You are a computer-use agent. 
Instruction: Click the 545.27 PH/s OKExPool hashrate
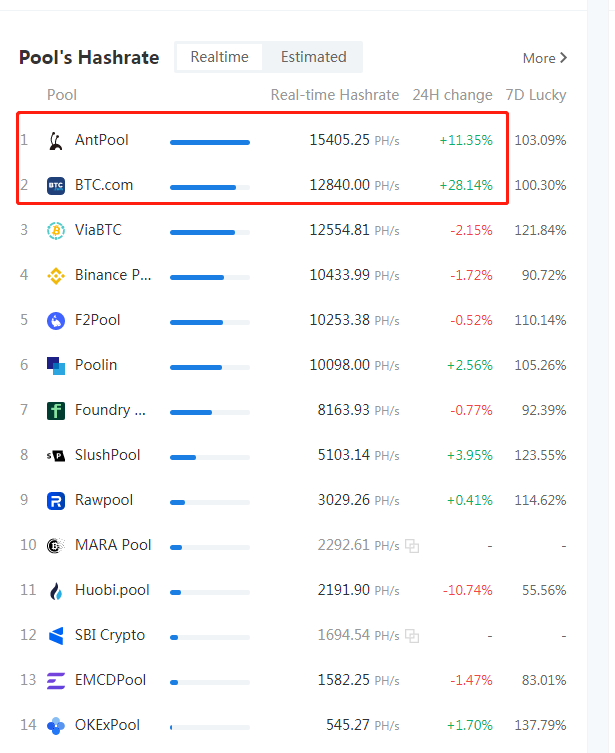click(363, 725)
